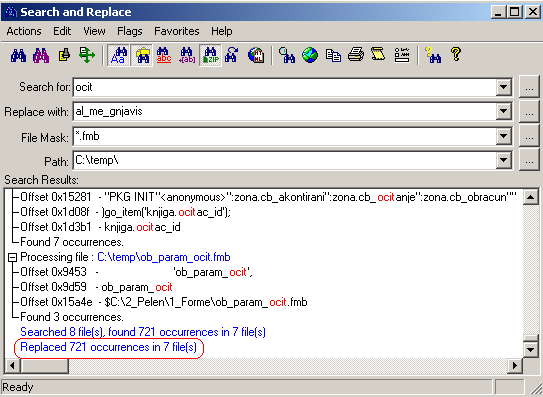The height and width of the screenshot is (397, 543).
Task: Minimize the Search and Replace window
Action: click(498, 12)
